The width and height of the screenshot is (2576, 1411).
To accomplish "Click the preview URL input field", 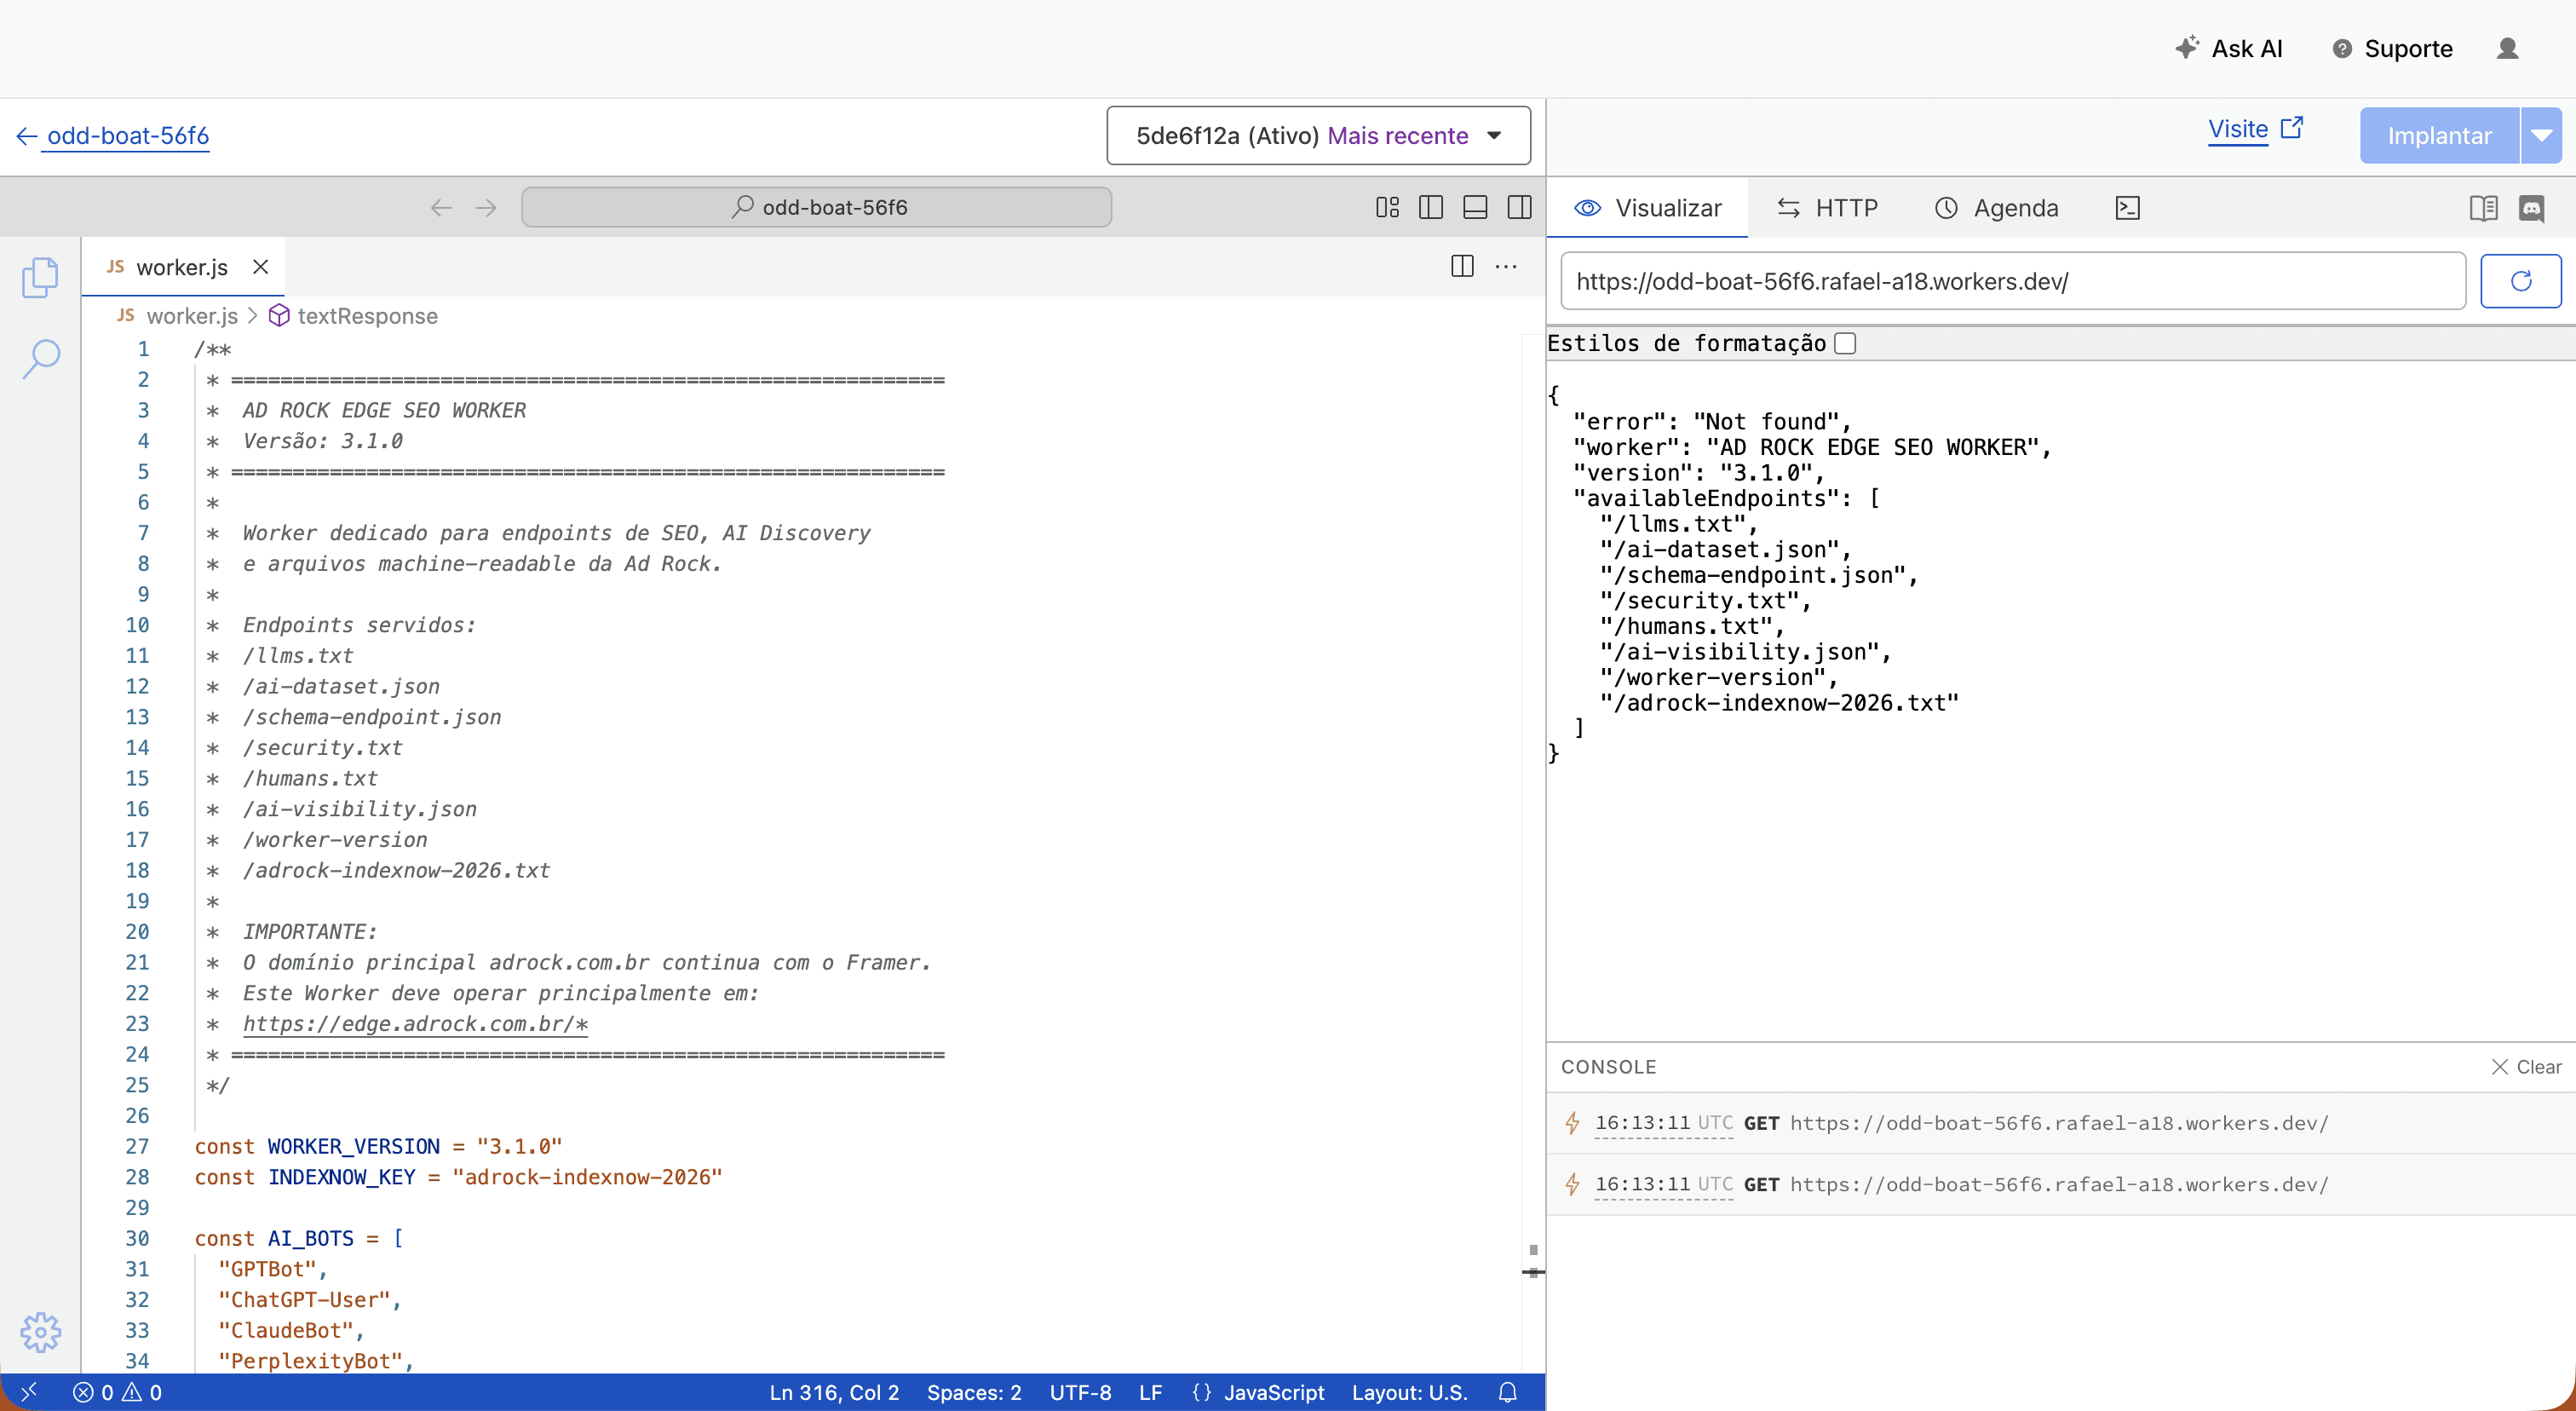I will (2012, 281).
